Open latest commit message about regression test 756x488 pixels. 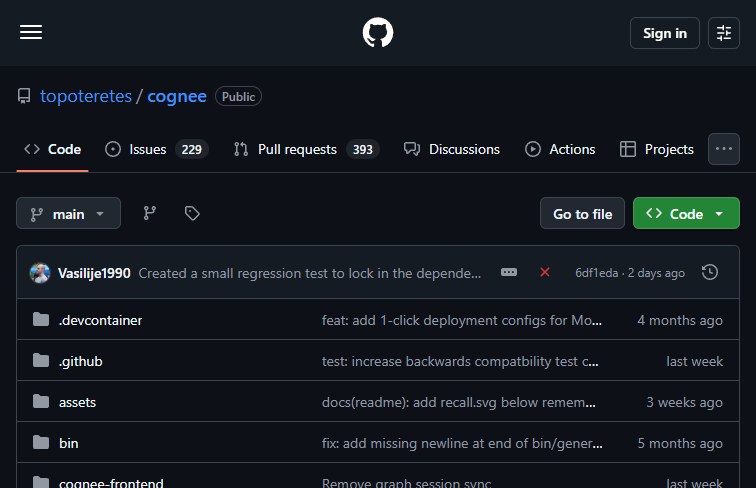point(310,273)
